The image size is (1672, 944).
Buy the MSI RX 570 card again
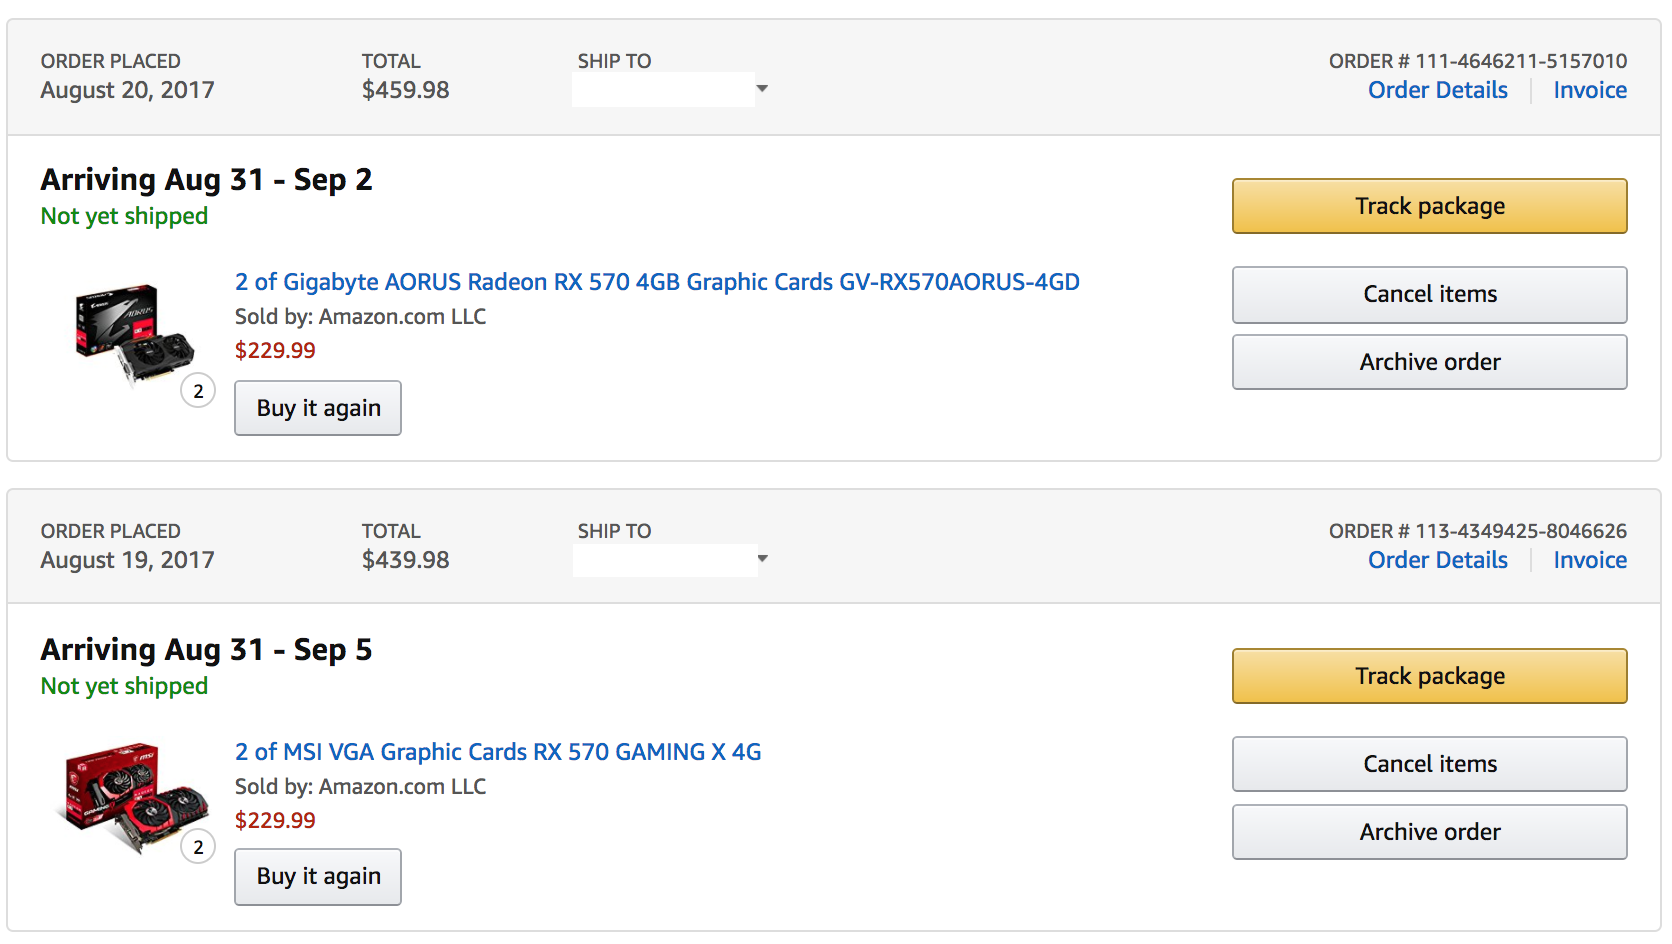coord(318,877)
